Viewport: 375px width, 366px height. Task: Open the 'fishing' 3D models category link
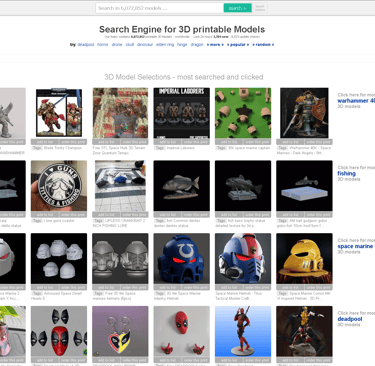click(x=346, y=174)
